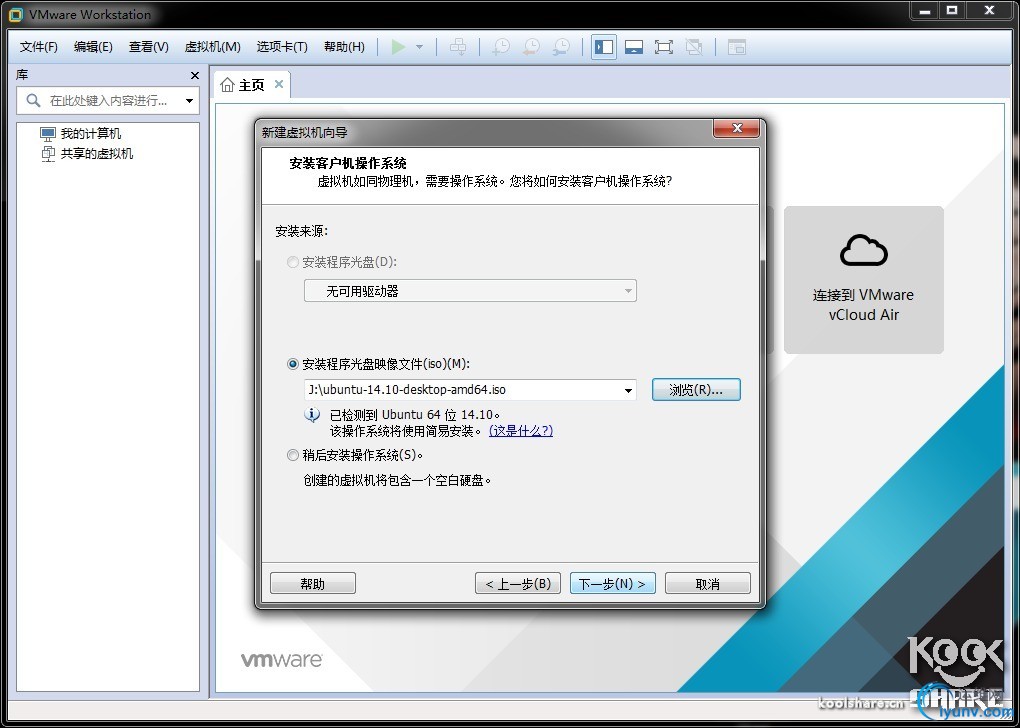Open the library search dropdown arrow

(x=189, y=101)
